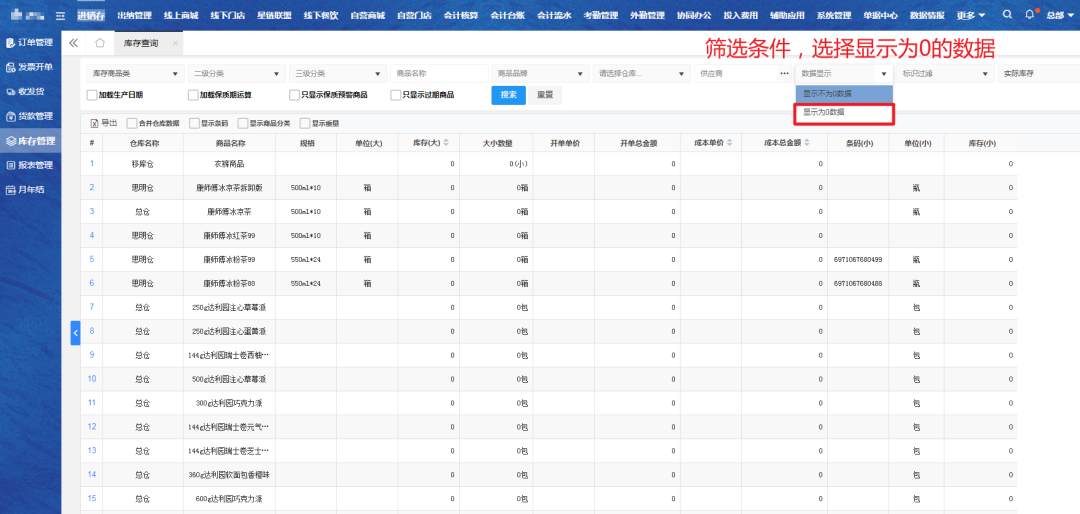Image resolution: width=1080 pixels, height=514 pixels.
Task: Expand the 库存商品类 dropdown
Action: pos(135,74)
